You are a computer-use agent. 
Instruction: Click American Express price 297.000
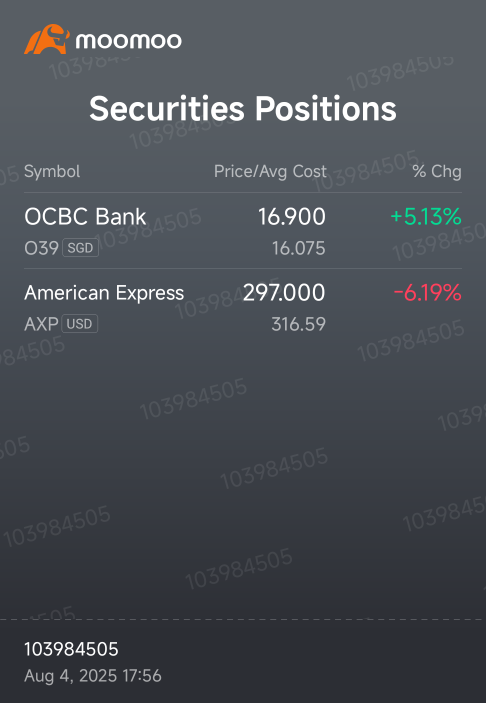pos(284,293)
